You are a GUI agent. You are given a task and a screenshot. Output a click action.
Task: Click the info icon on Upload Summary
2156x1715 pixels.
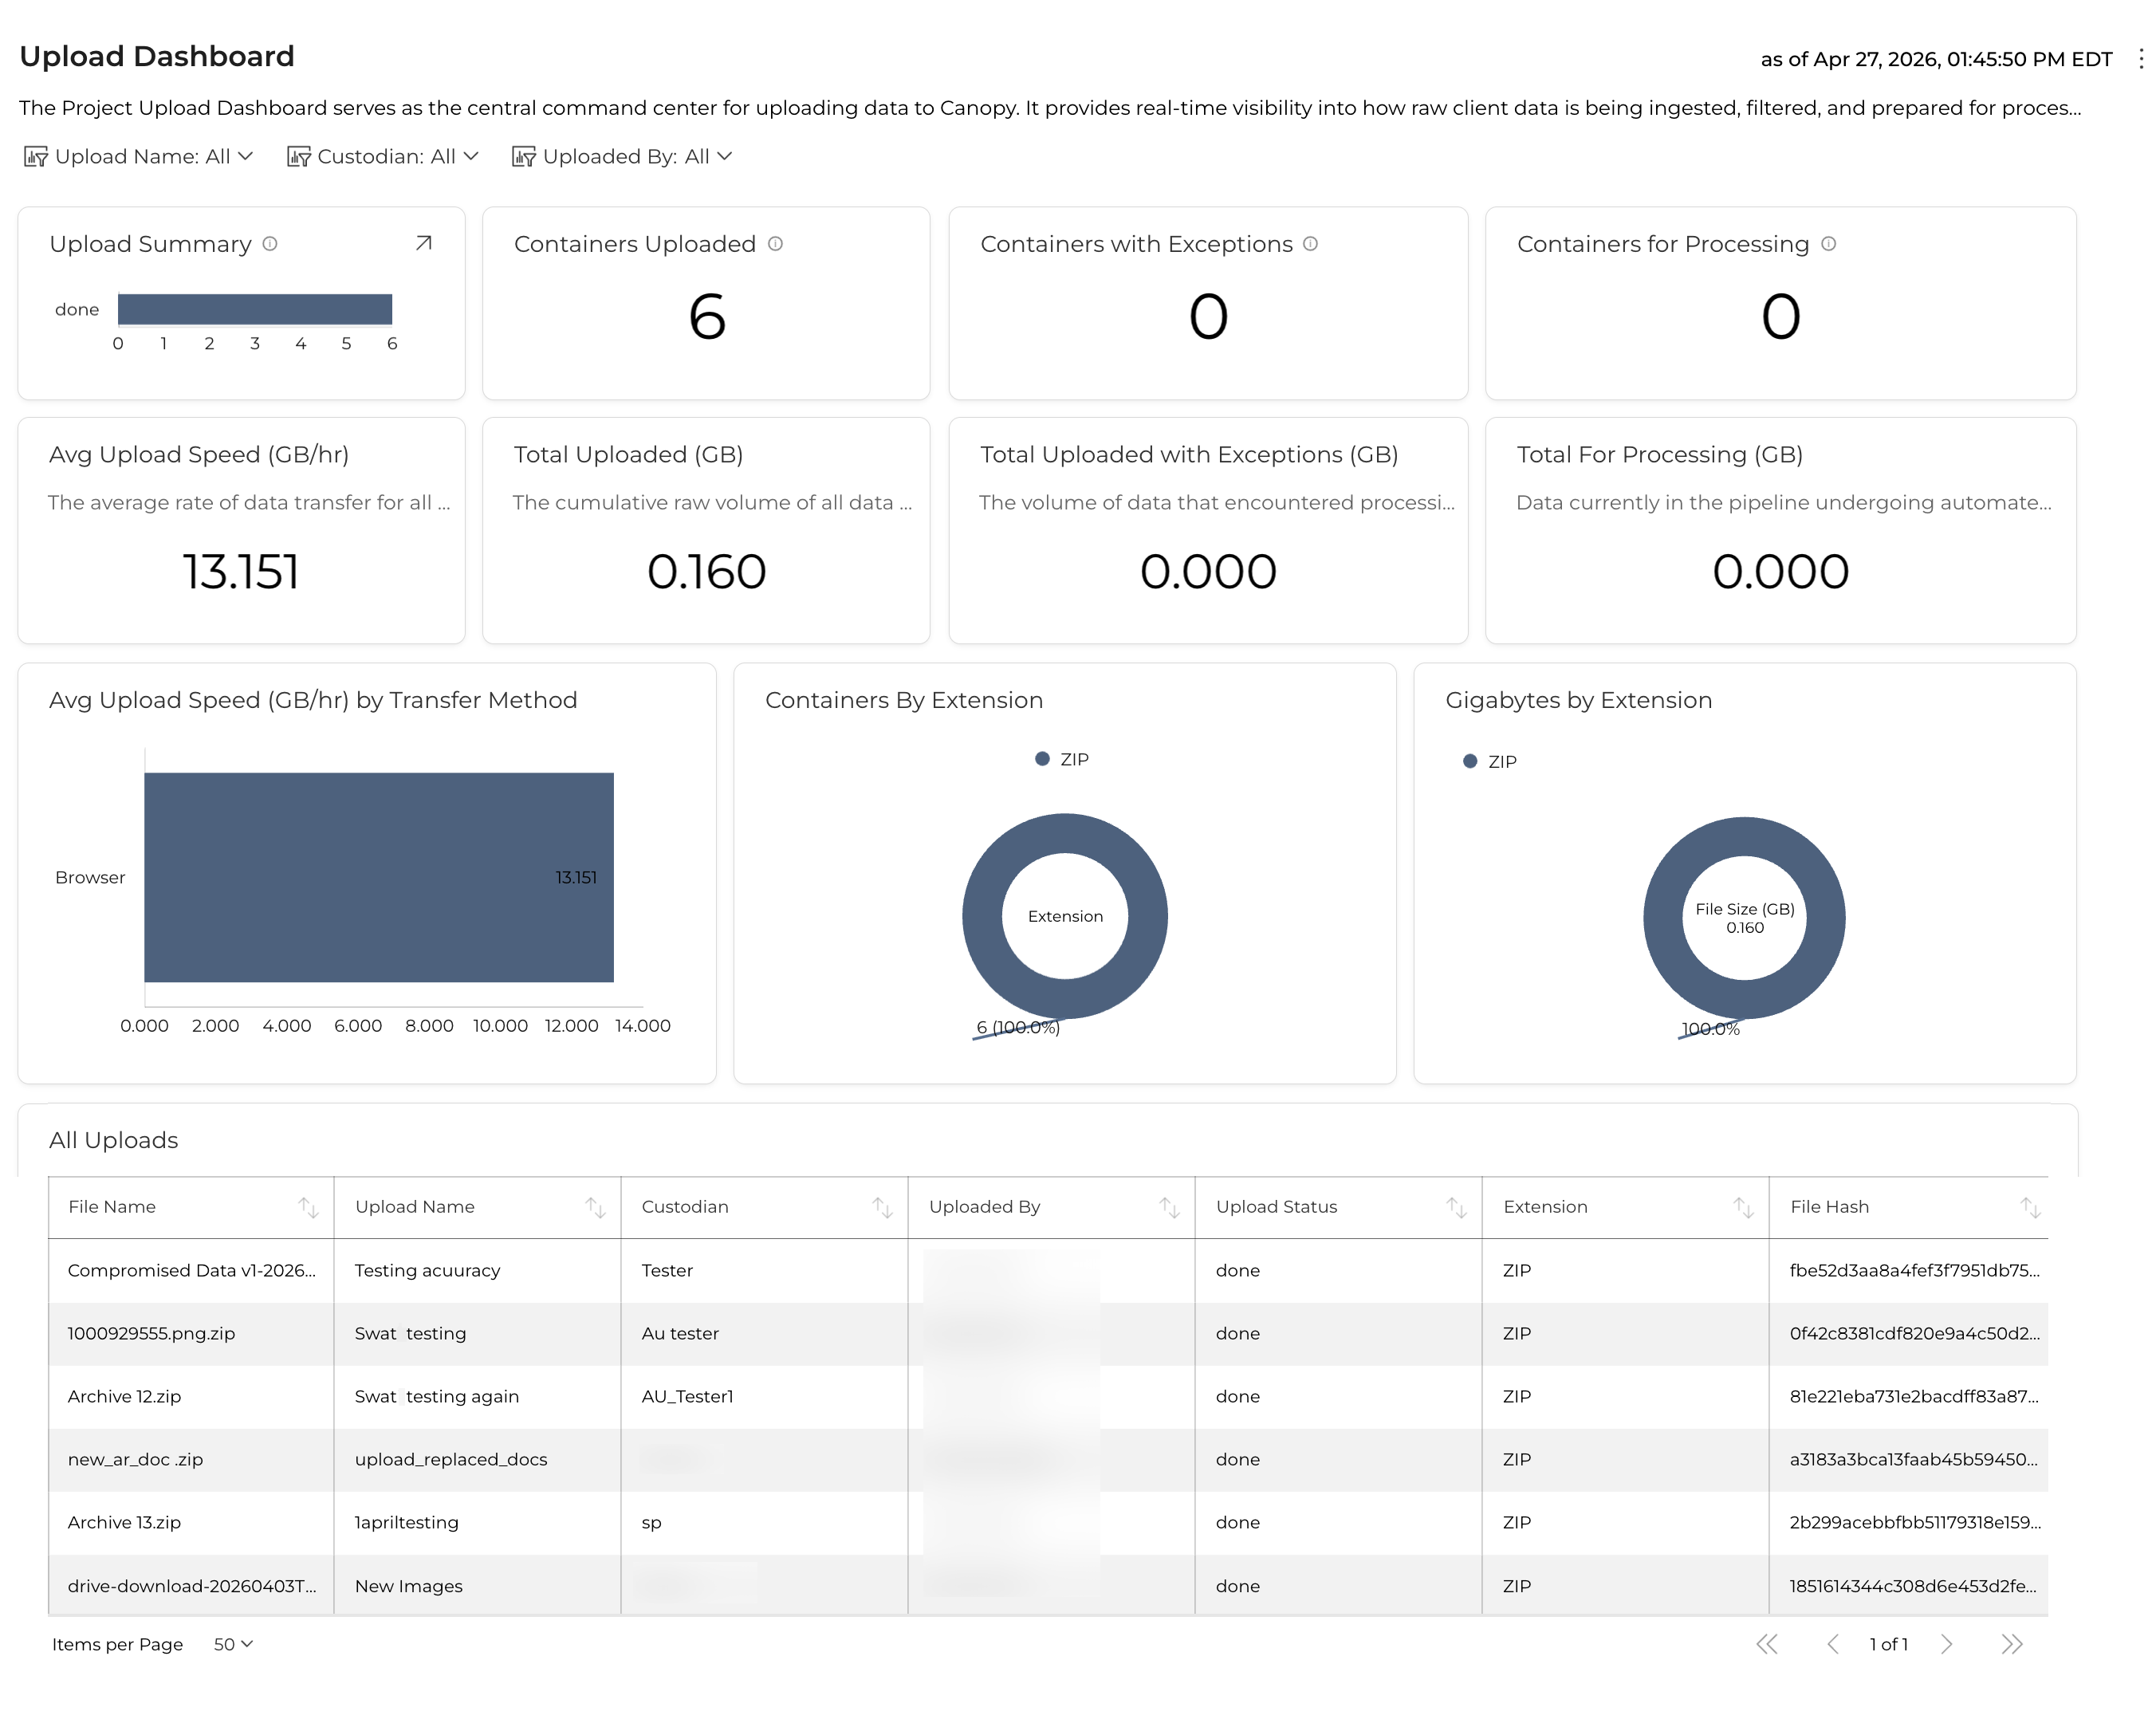(x=270, y=243)
